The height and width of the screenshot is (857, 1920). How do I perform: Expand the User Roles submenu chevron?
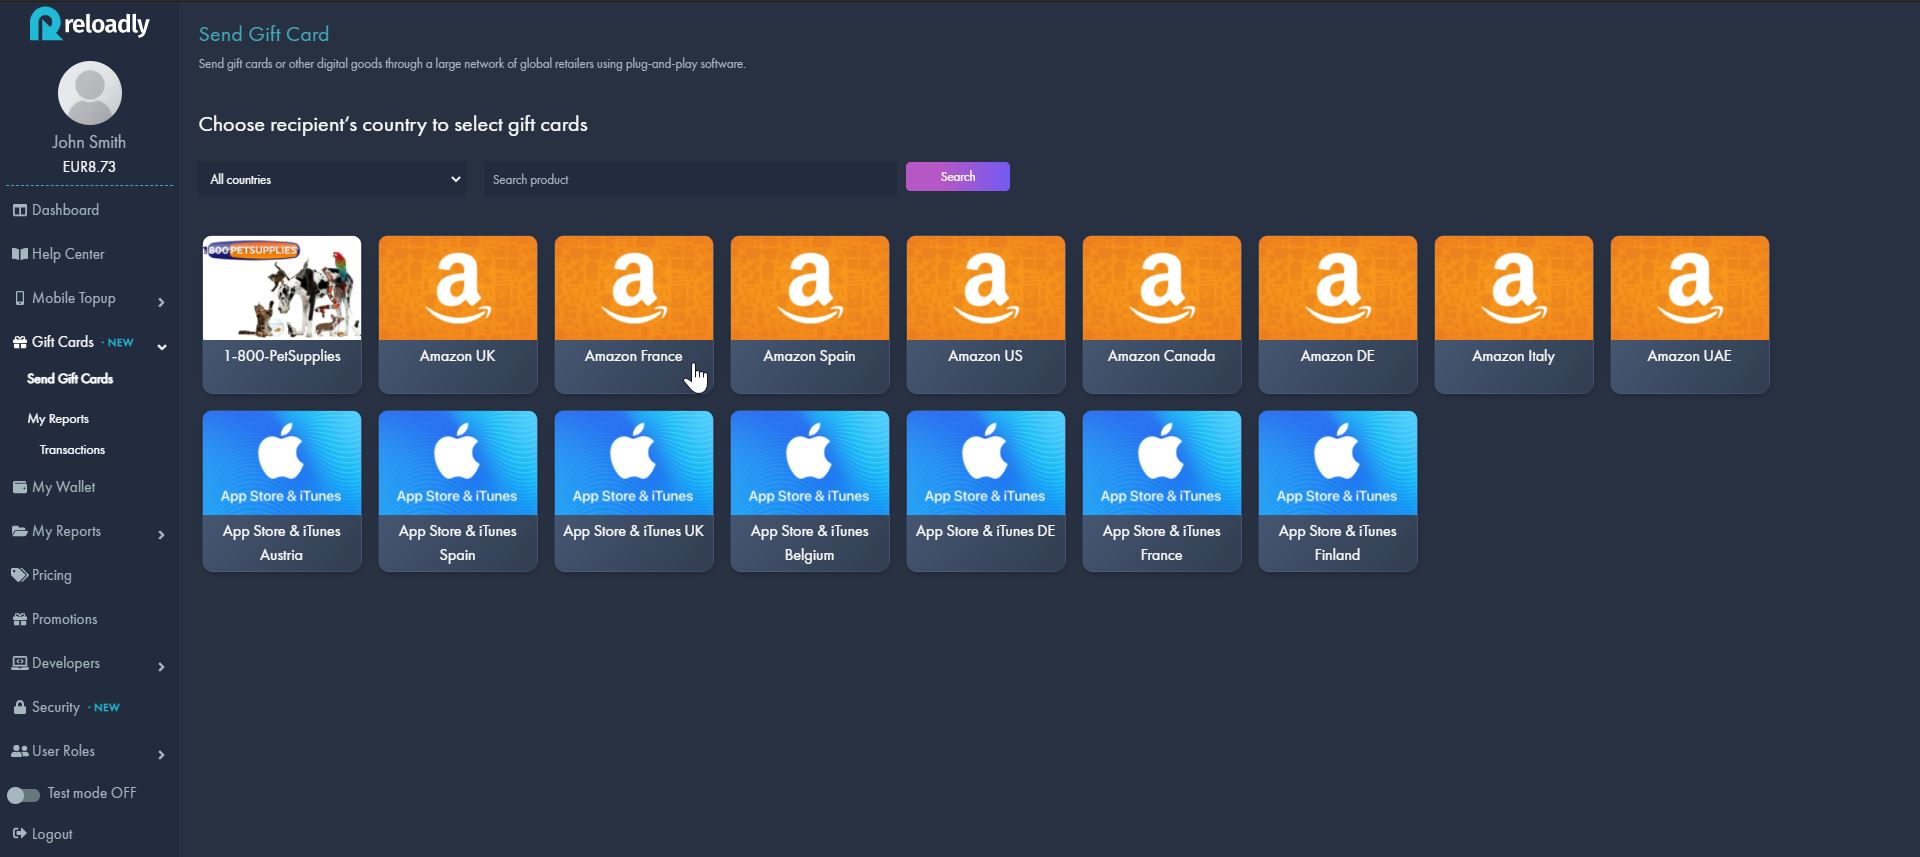pos(161,755)
